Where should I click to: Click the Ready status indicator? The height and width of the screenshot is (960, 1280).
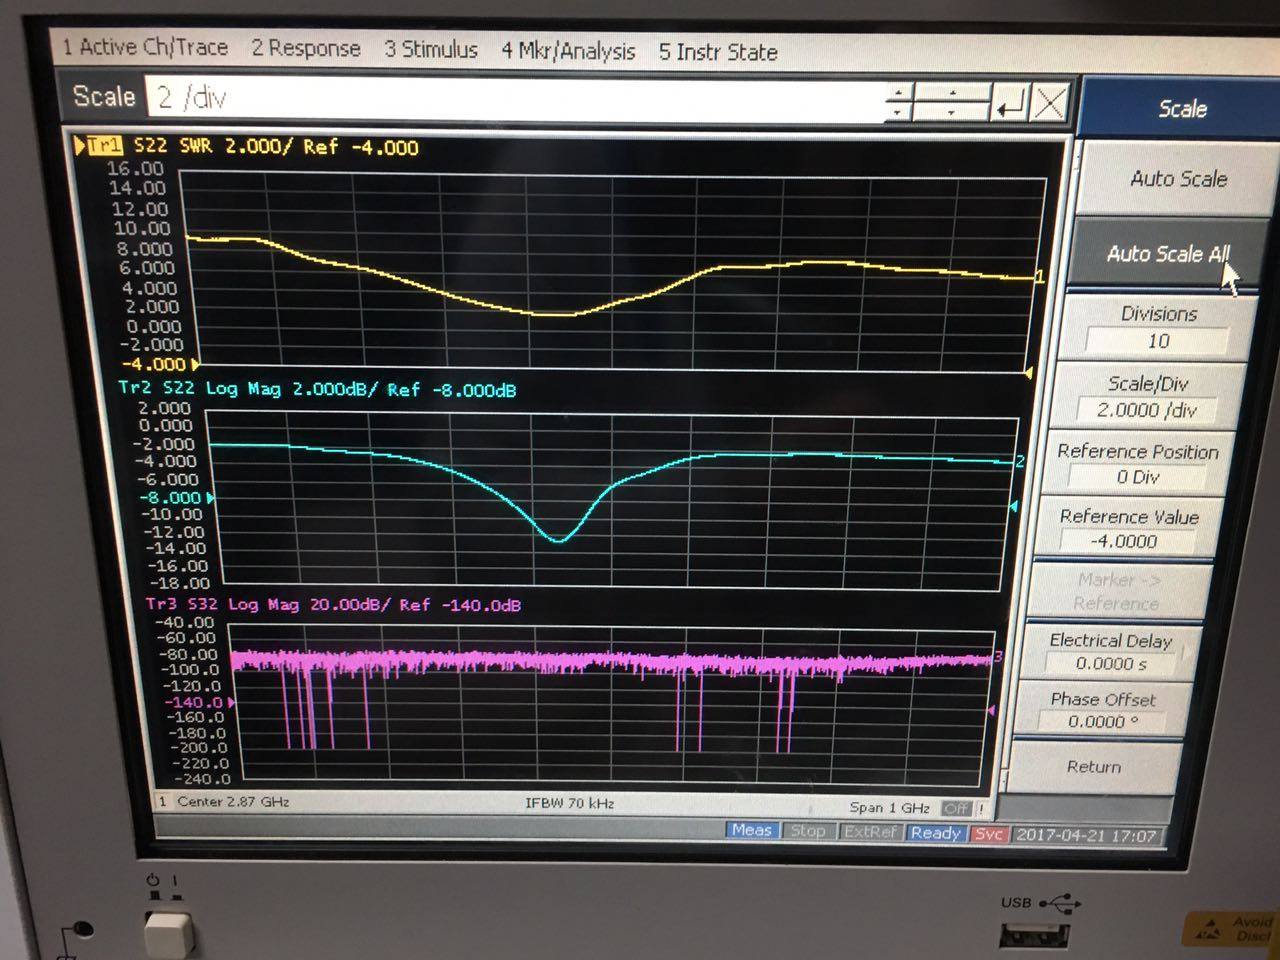click(x=935, y=833)
